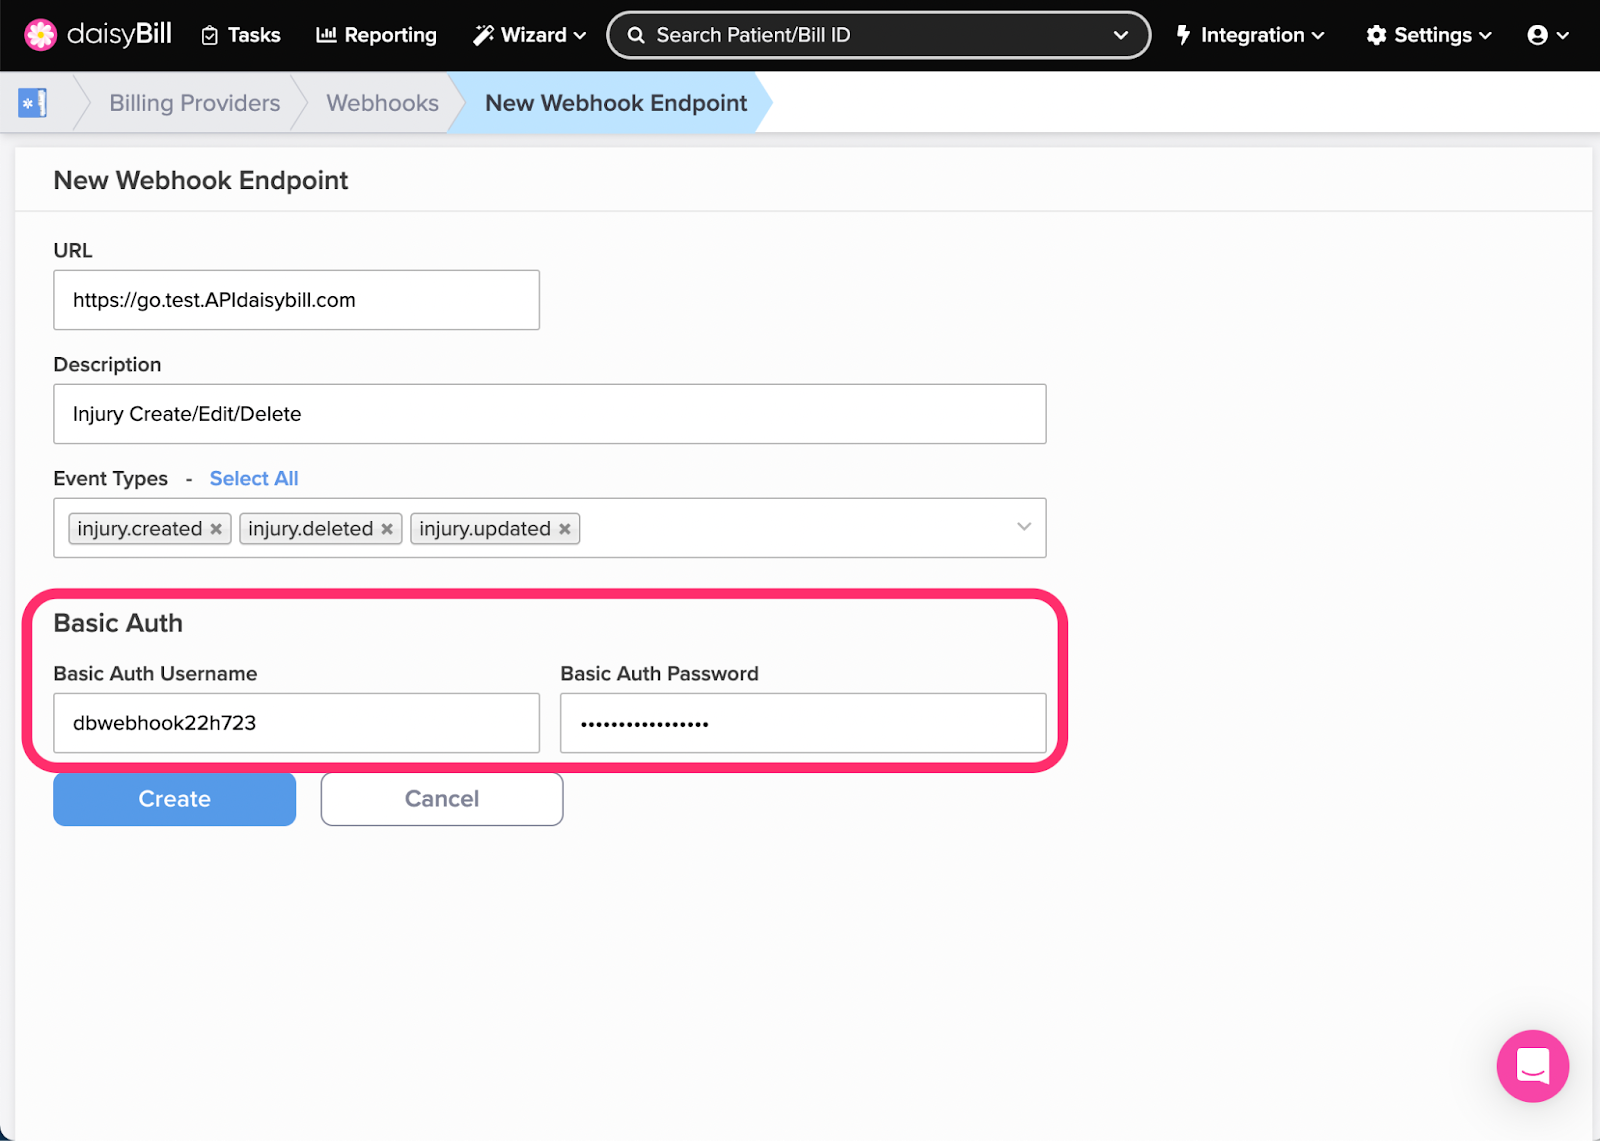Screen dimensions: 1600x1141
Task: Click the Description input field
Action: pyautogui.click(x=550, y=414)
